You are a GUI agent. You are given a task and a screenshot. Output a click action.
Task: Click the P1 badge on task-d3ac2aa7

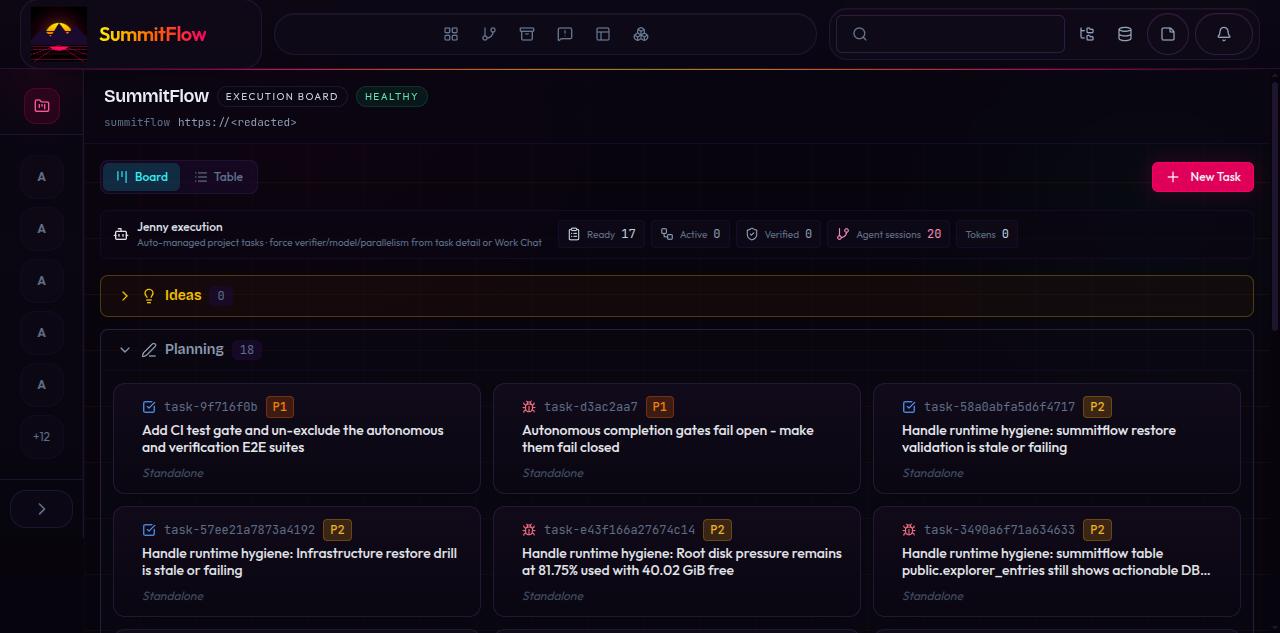660,407
